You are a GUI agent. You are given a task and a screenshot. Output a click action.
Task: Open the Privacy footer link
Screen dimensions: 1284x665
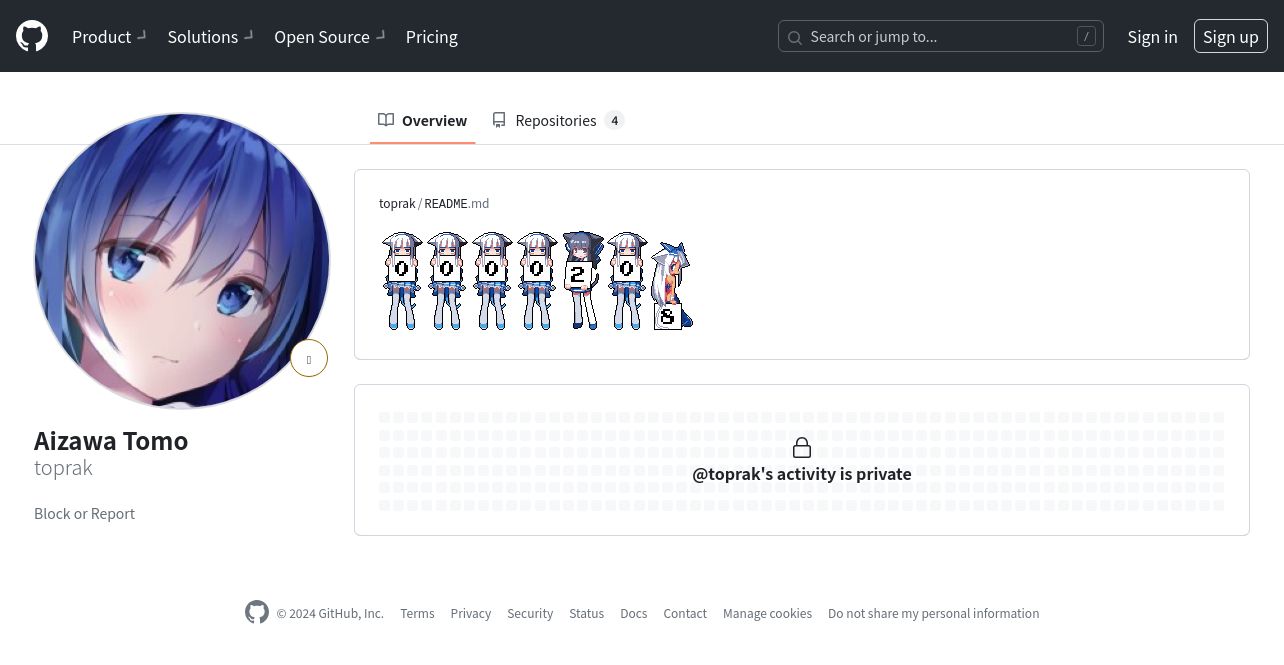(x=470, y=613)
